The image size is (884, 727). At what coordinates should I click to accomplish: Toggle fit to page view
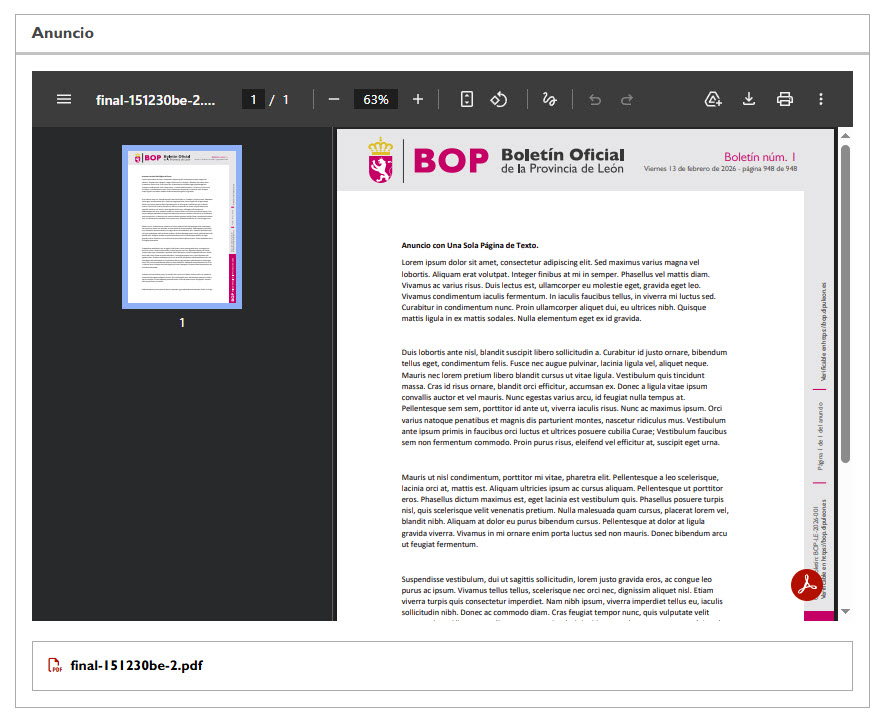tap(466, 99)
